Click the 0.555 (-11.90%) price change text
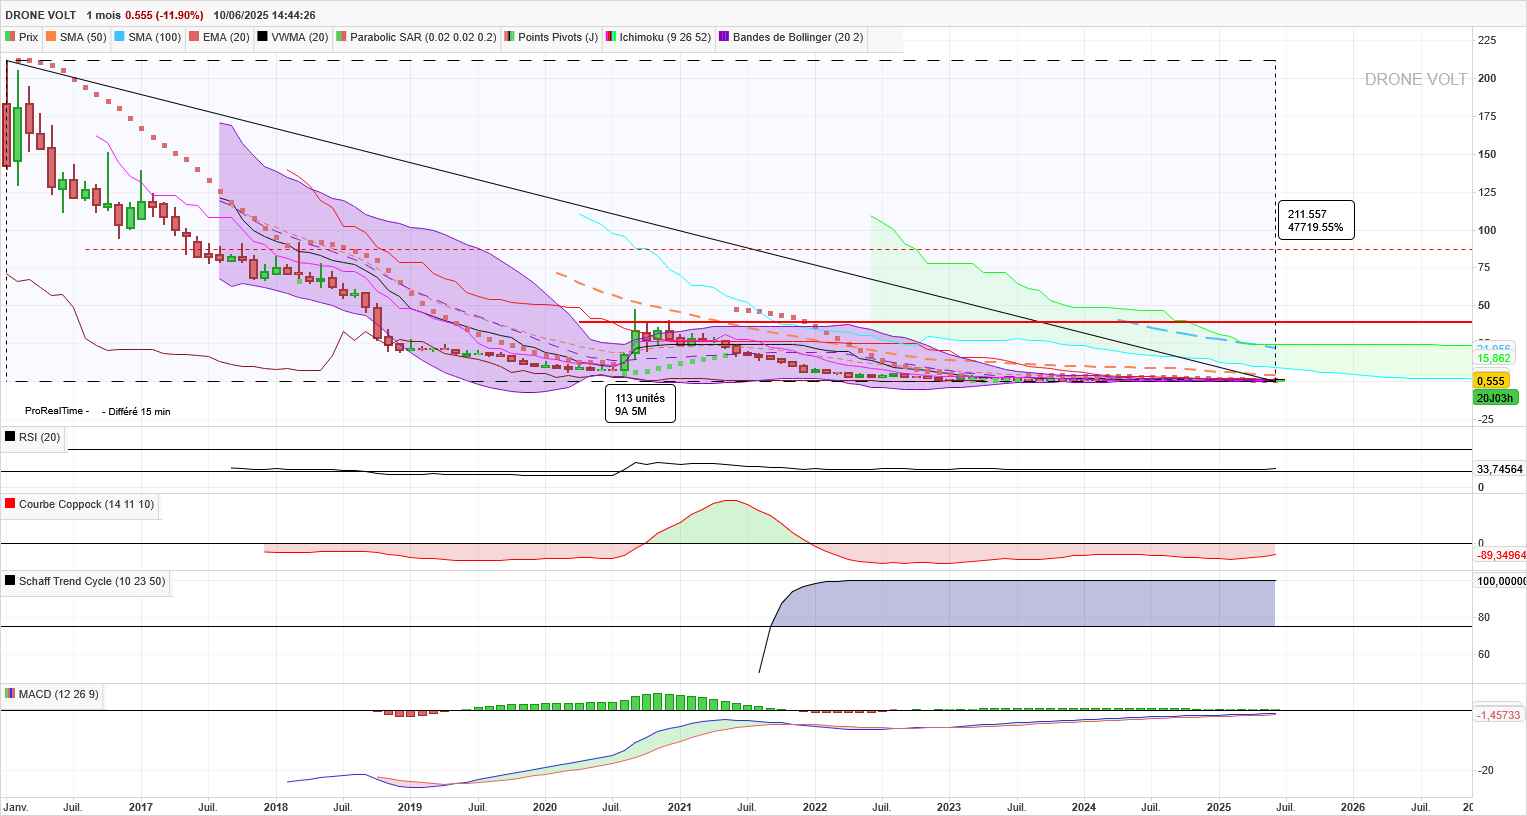The height and width of the screenshot is (816, 1527). 164,15
